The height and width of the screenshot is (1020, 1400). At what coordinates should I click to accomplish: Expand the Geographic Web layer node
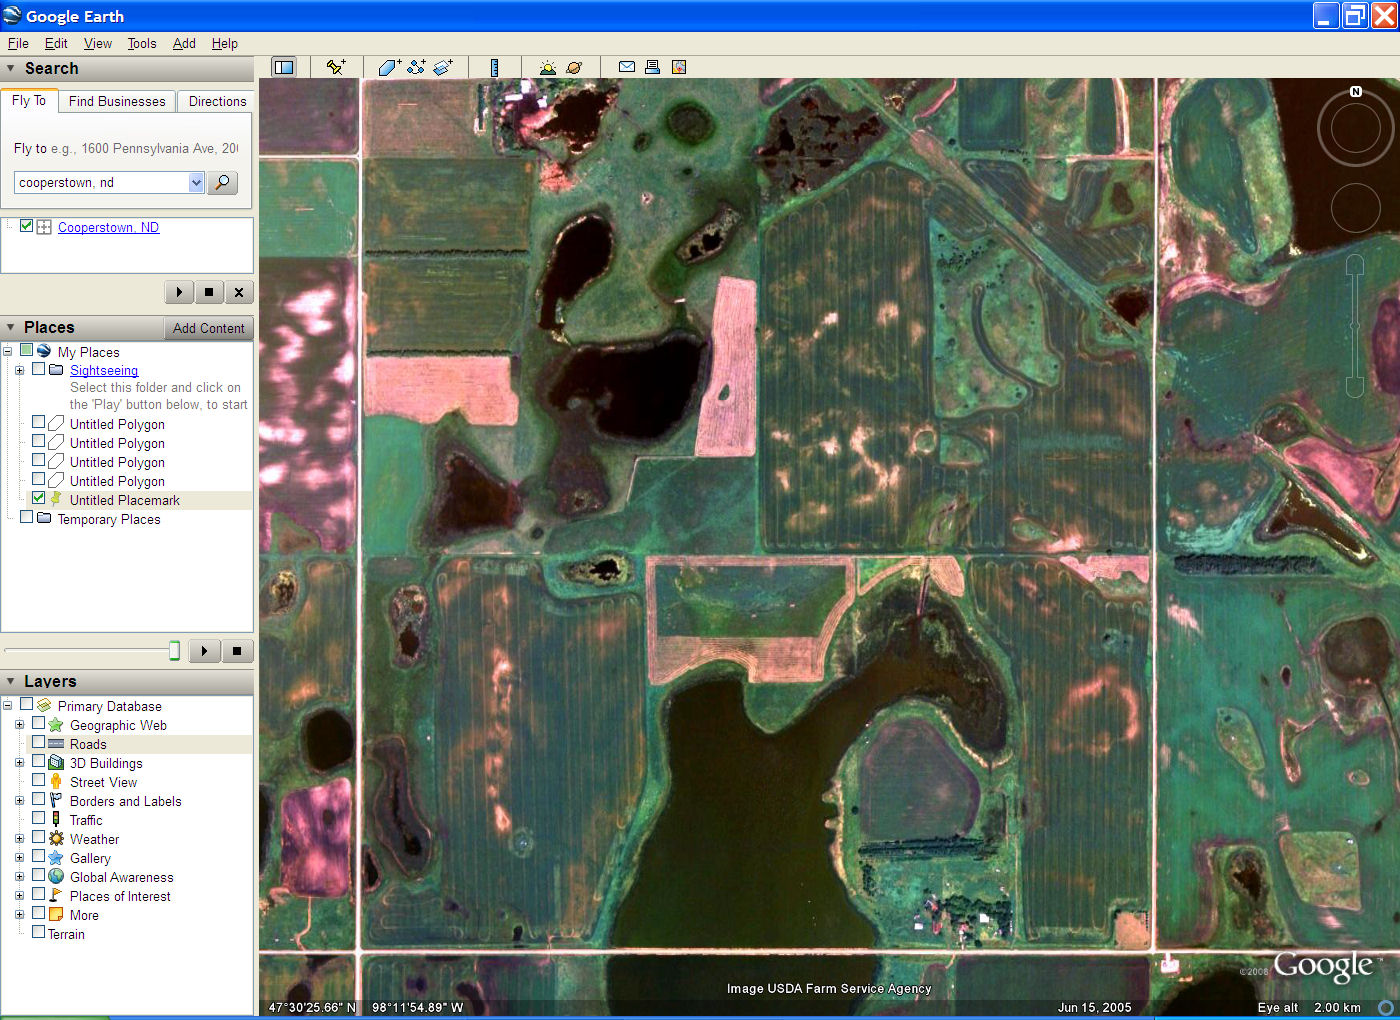(x=19, y=725)
